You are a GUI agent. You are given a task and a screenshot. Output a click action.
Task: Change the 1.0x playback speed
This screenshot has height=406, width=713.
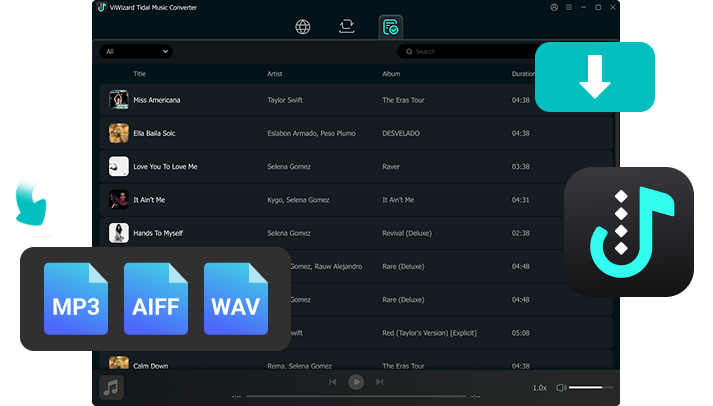540,388
